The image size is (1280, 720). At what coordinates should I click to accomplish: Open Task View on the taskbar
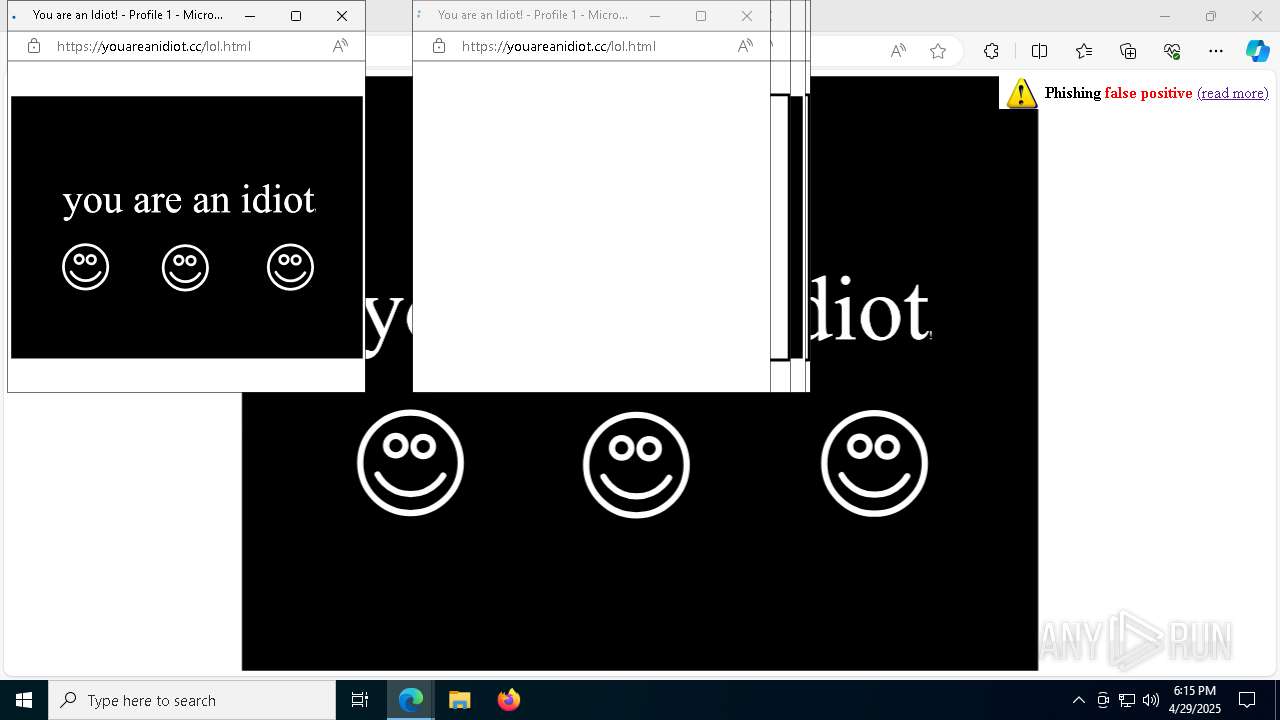[360, 700]
